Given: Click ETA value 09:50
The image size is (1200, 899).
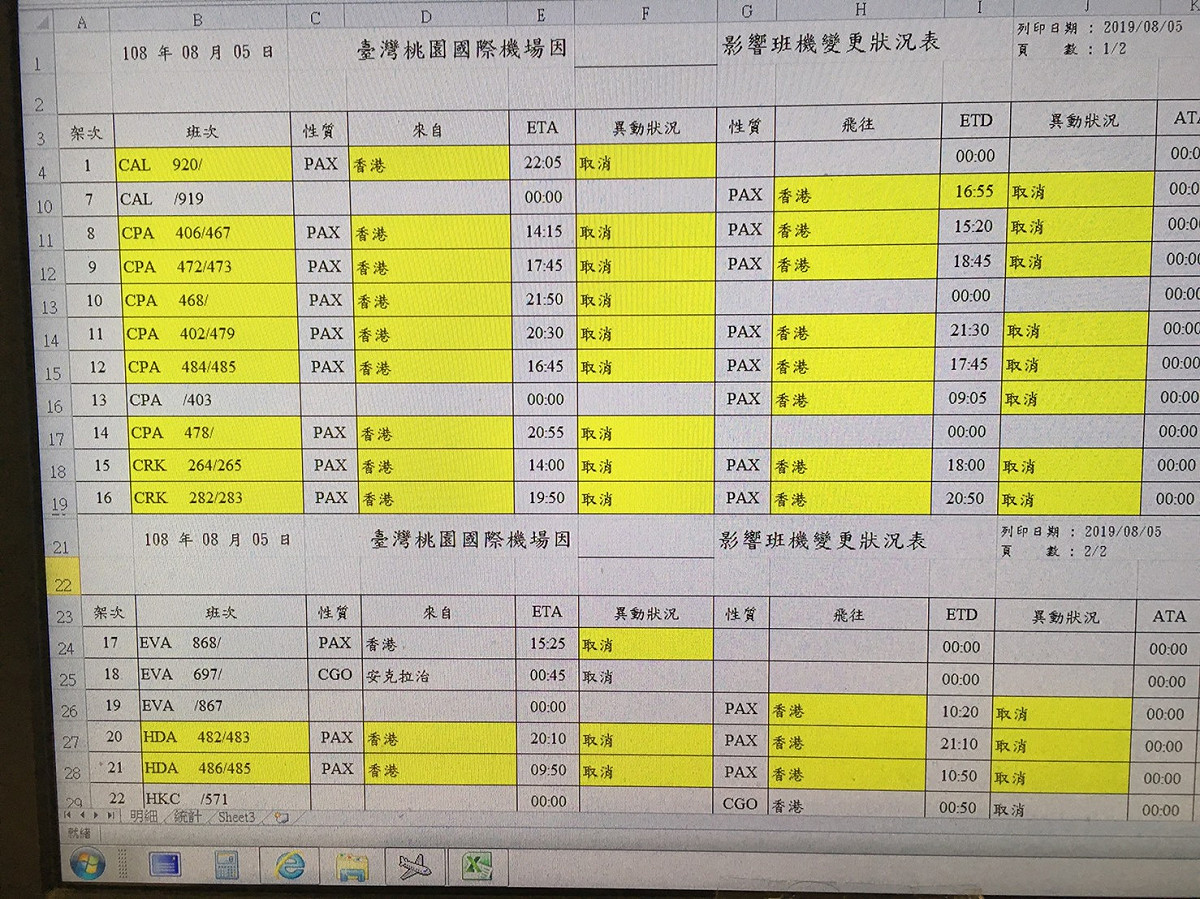Looking at the screenshot, I should 548,770.
